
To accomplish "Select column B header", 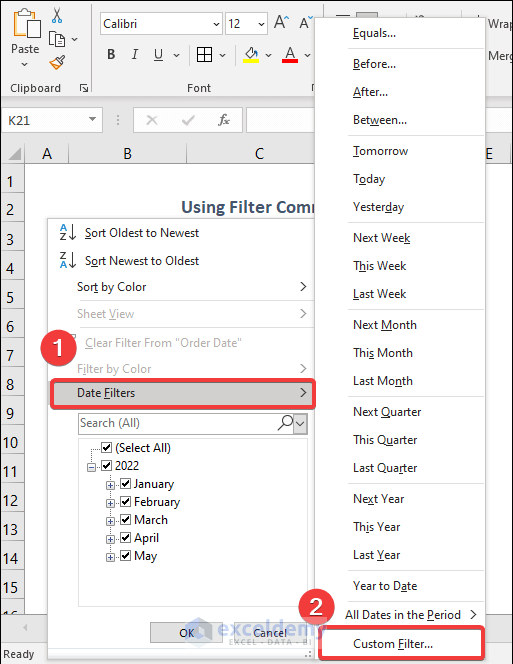I will (x=127, y=153).
